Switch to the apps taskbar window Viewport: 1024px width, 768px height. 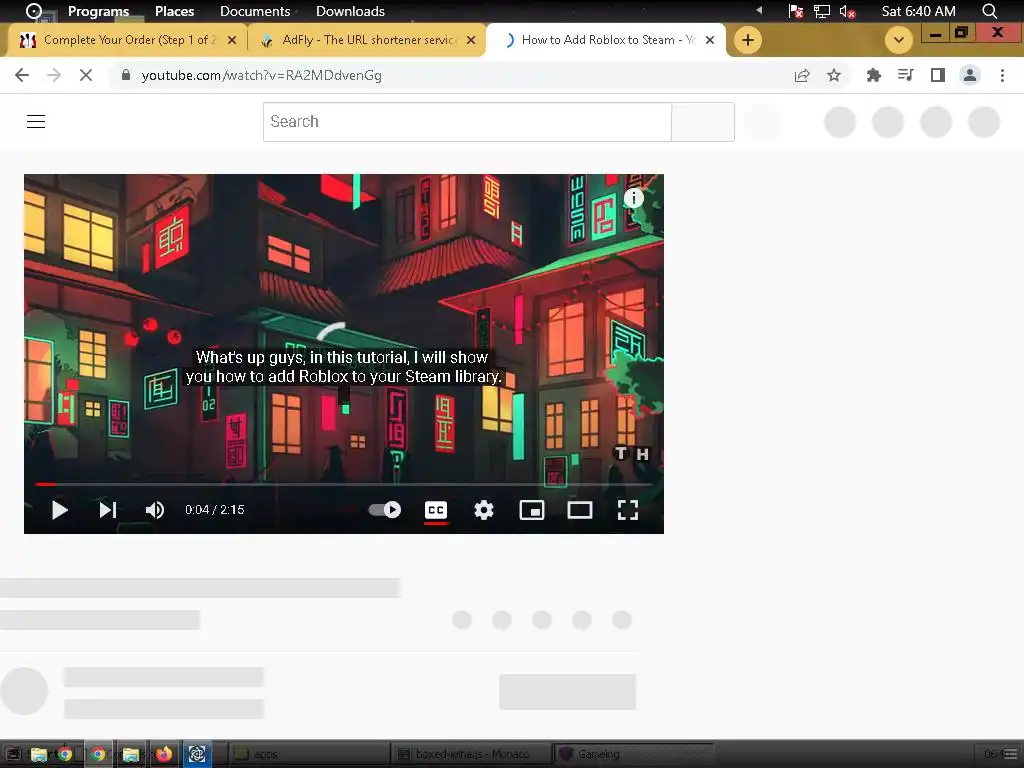pos(308,754)
